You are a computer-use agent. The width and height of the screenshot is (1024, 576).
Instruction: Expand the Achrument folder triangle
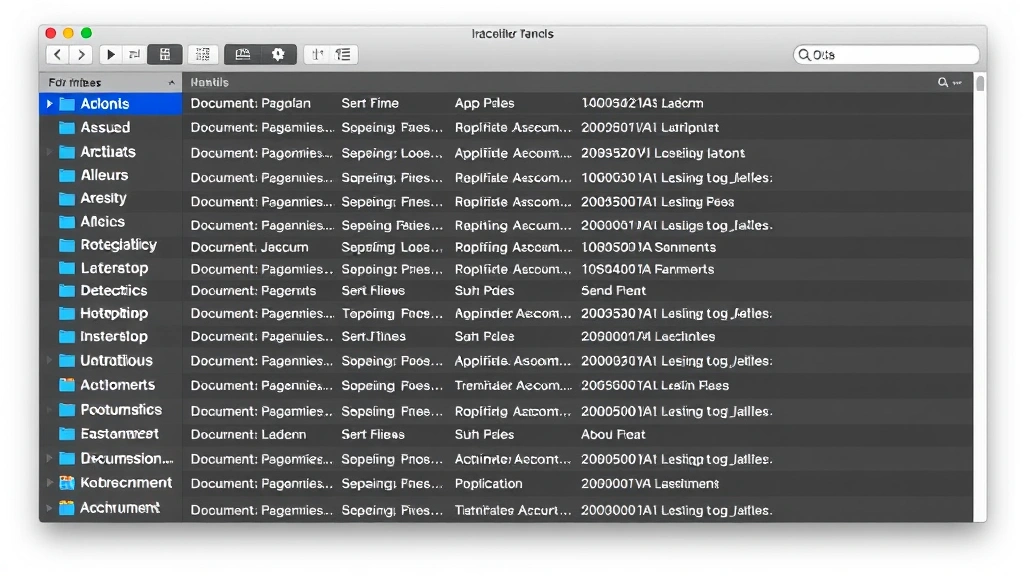(x=49, y=508)
